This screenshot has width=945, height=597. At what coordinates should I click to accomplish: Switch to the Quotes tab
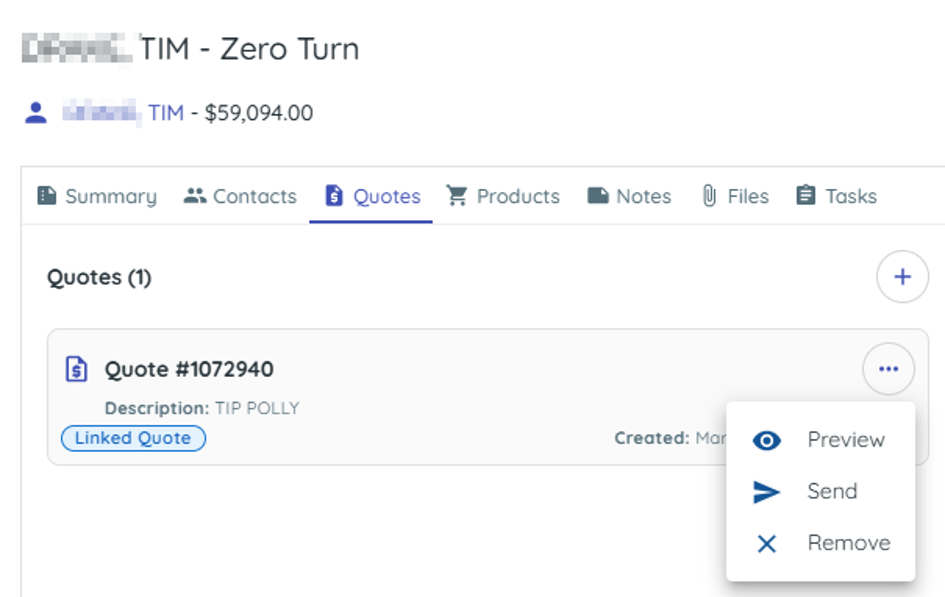[371, 196]
